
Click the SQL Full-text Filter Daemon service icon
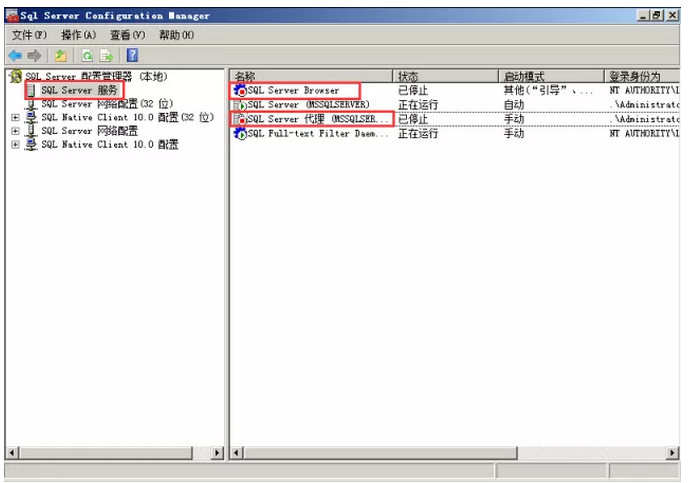pyautogui.click(x=240, y=133)
